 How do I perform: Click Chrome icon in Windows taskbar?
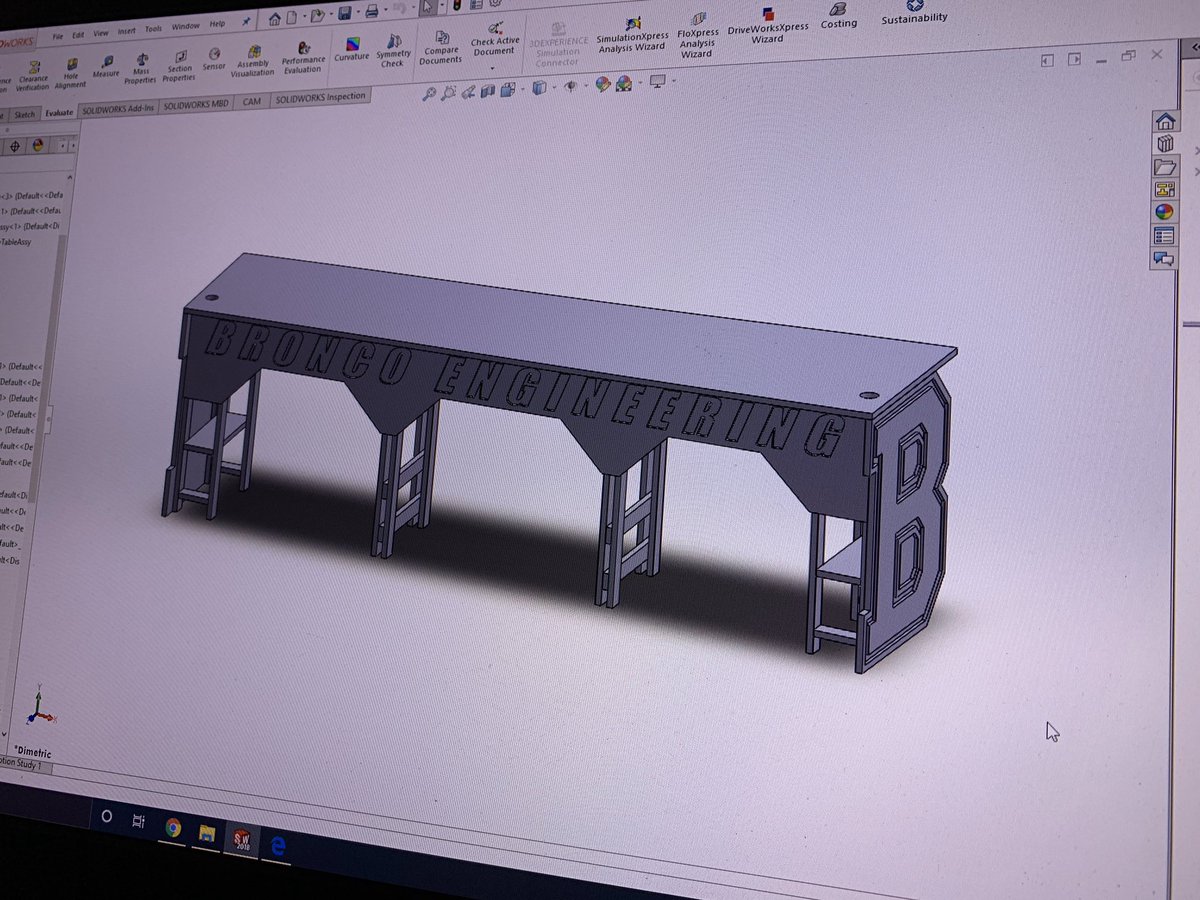pyautogui.click(x=172, y=827)
